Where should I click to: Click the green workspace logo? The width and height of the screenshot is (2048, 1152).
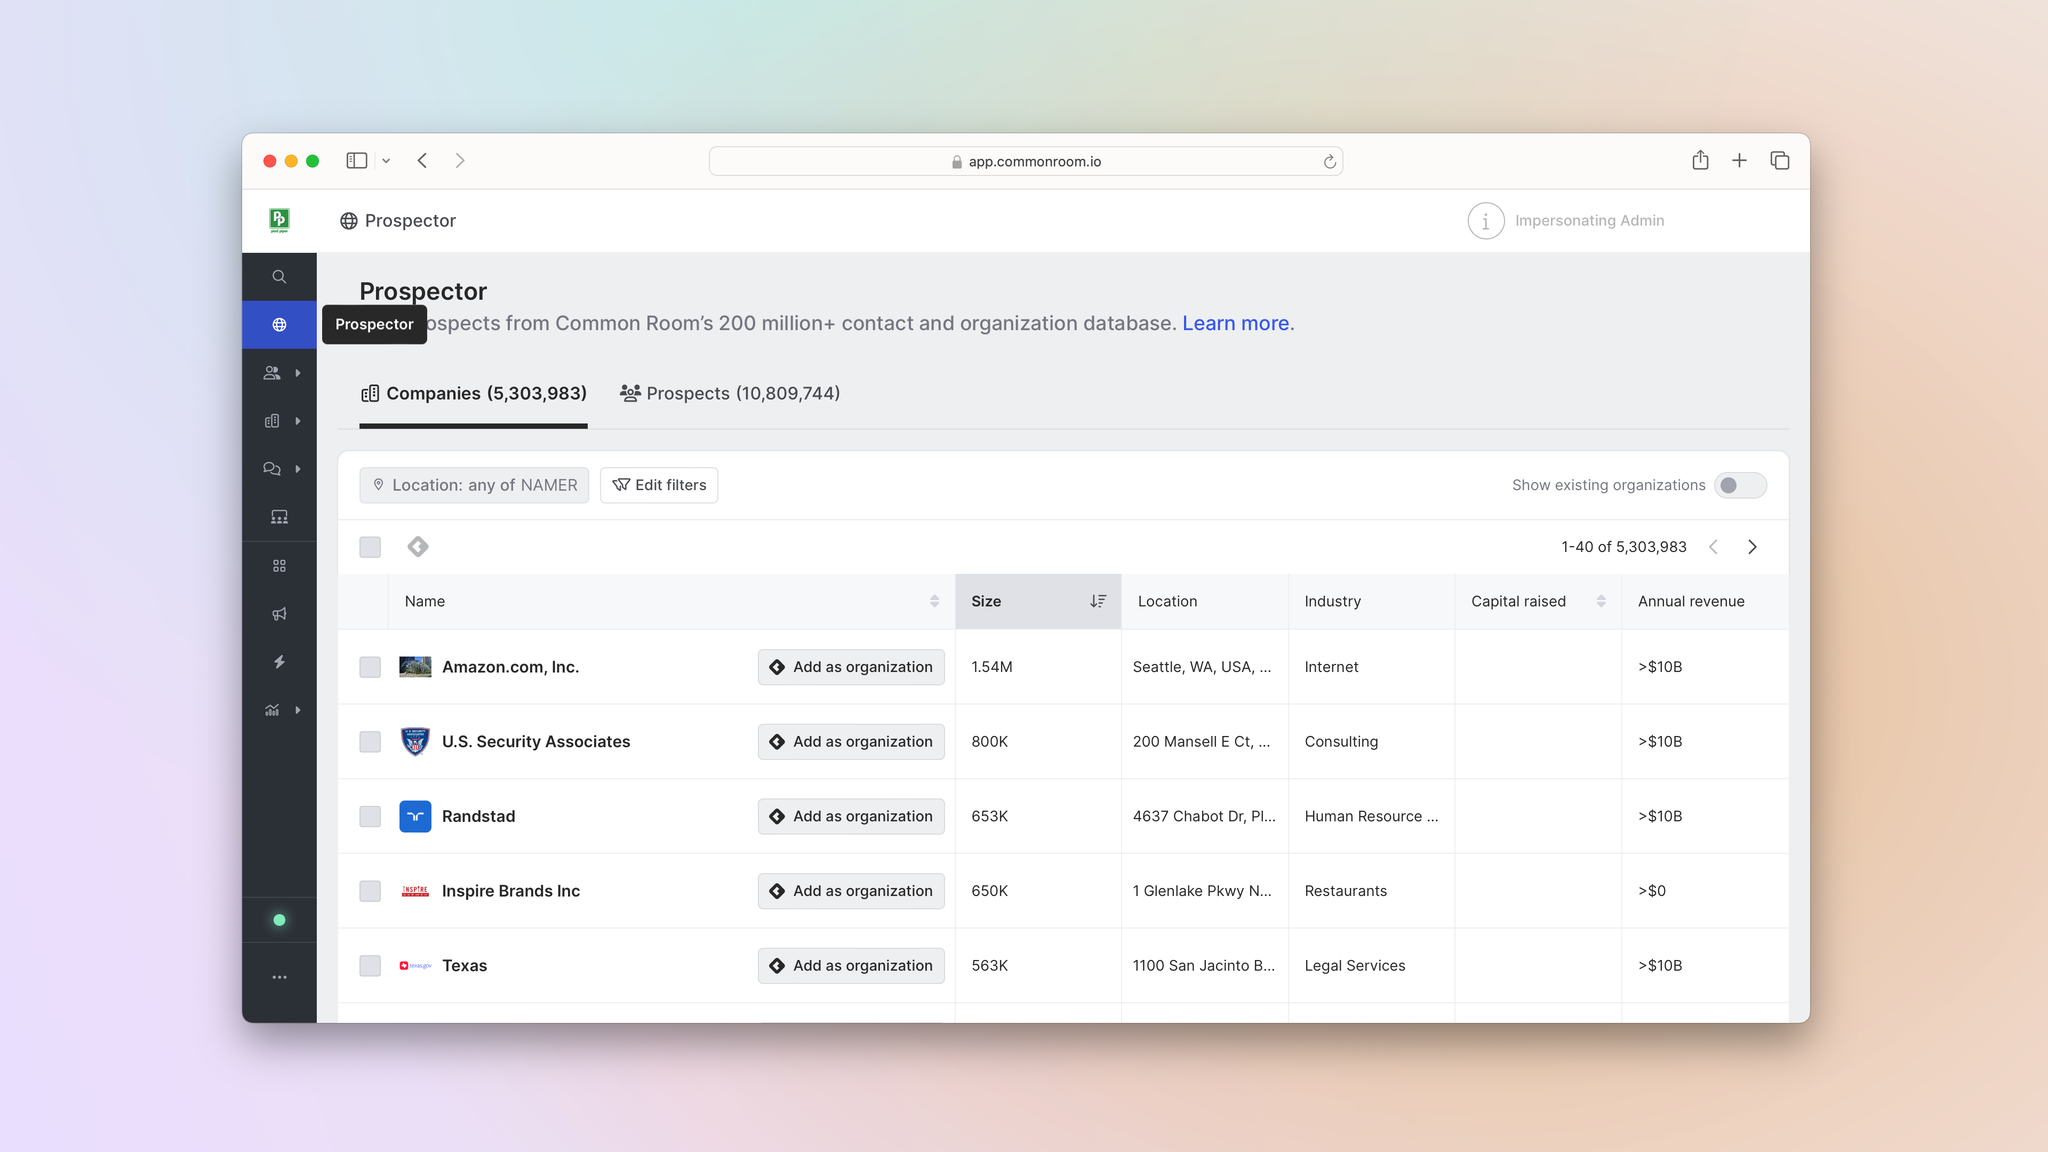(279, 220)
